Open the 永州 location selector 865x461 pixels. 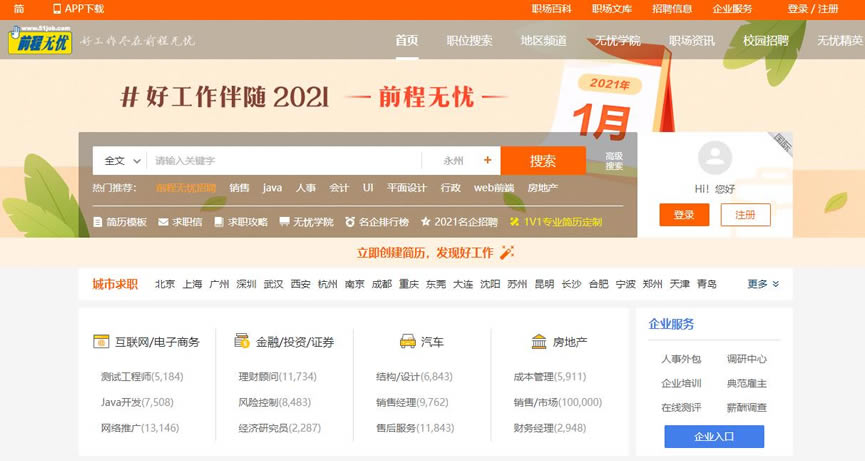[x=453, y=160]
